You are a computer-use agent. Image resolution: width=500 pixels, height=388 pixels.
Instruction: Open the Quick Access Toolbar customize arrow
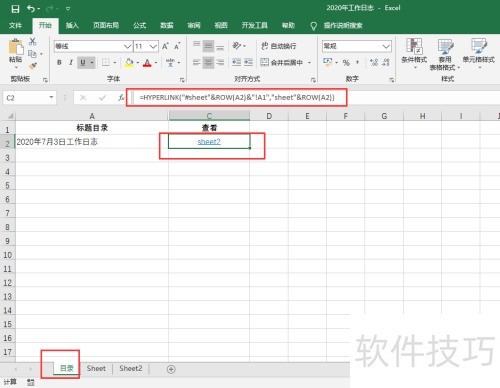click(x=68, y=9)
